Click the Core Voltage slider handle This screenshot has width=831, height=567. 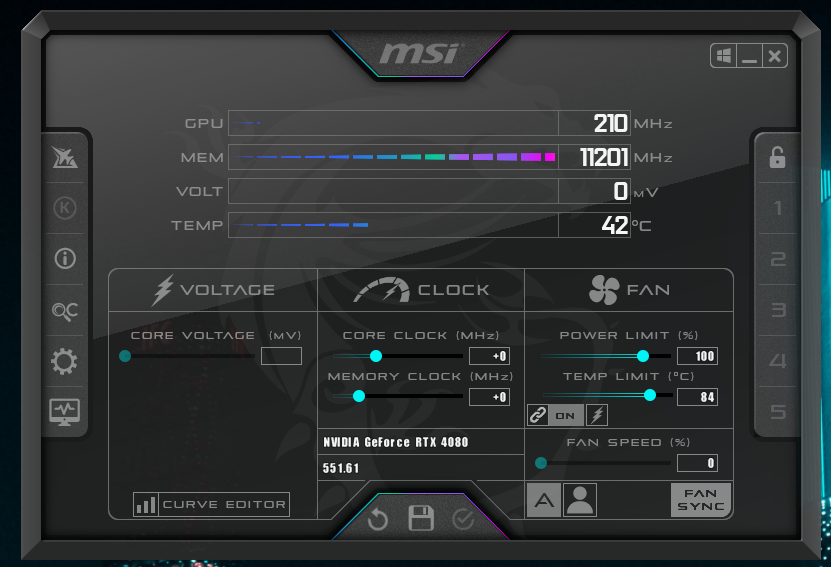click(x=125, y=356)
